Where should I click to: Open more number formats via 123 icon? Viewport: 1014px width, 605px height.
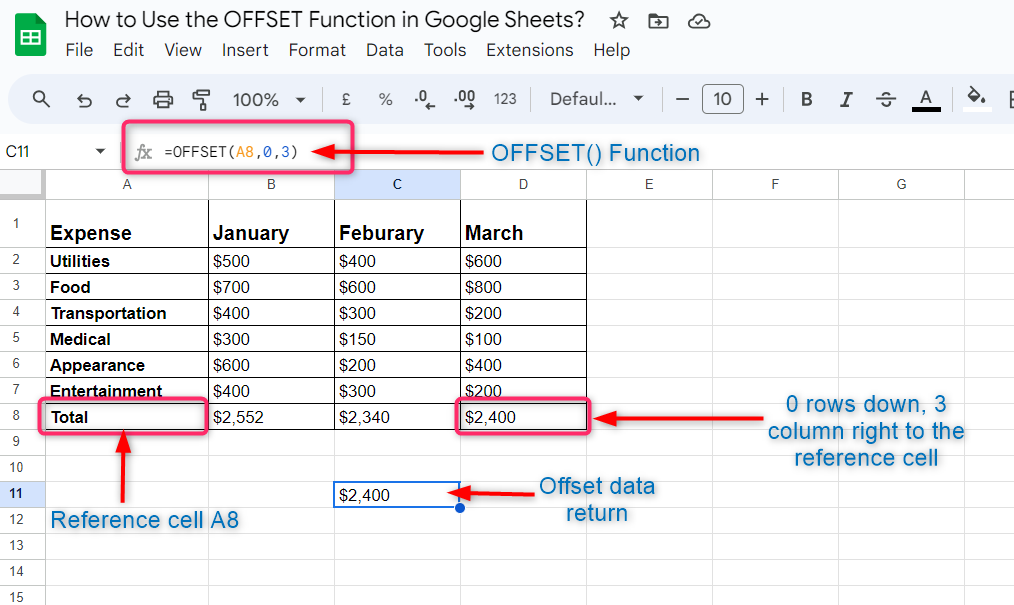[505, 99]
